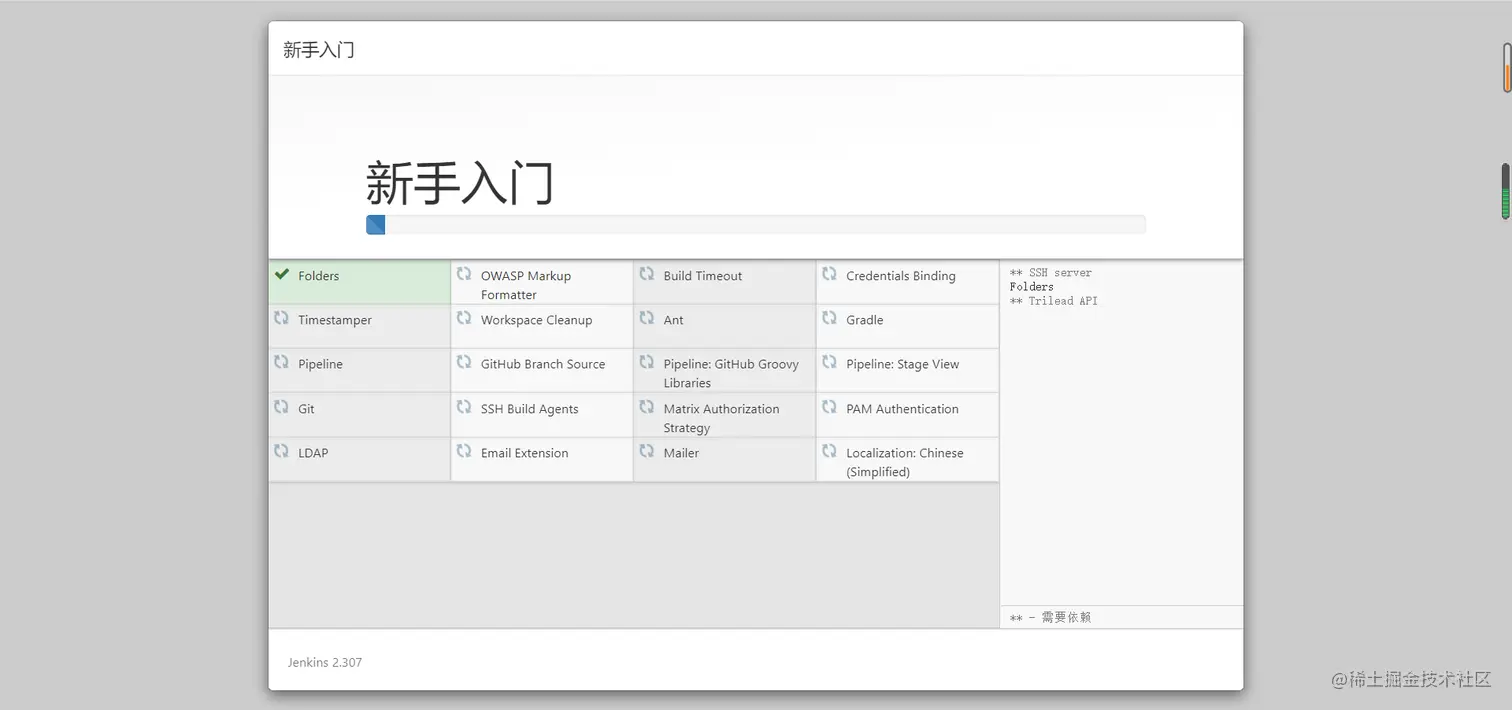
Task: Click the pending spinner icon beside SSH Build Agents
Action: (464, 407)
